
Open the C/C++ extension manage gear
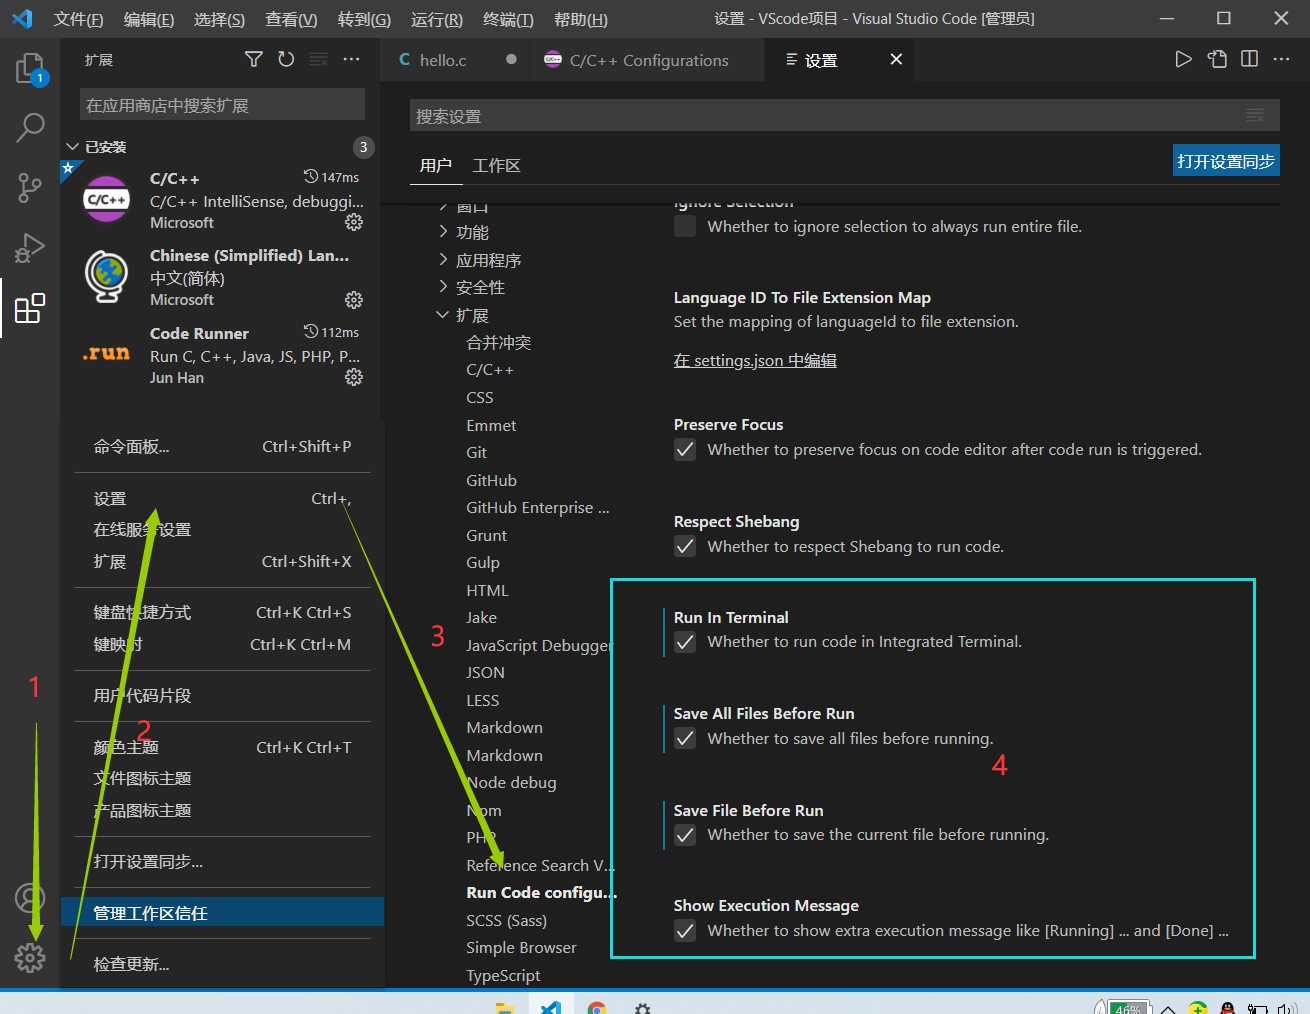[x=354, y=222]
